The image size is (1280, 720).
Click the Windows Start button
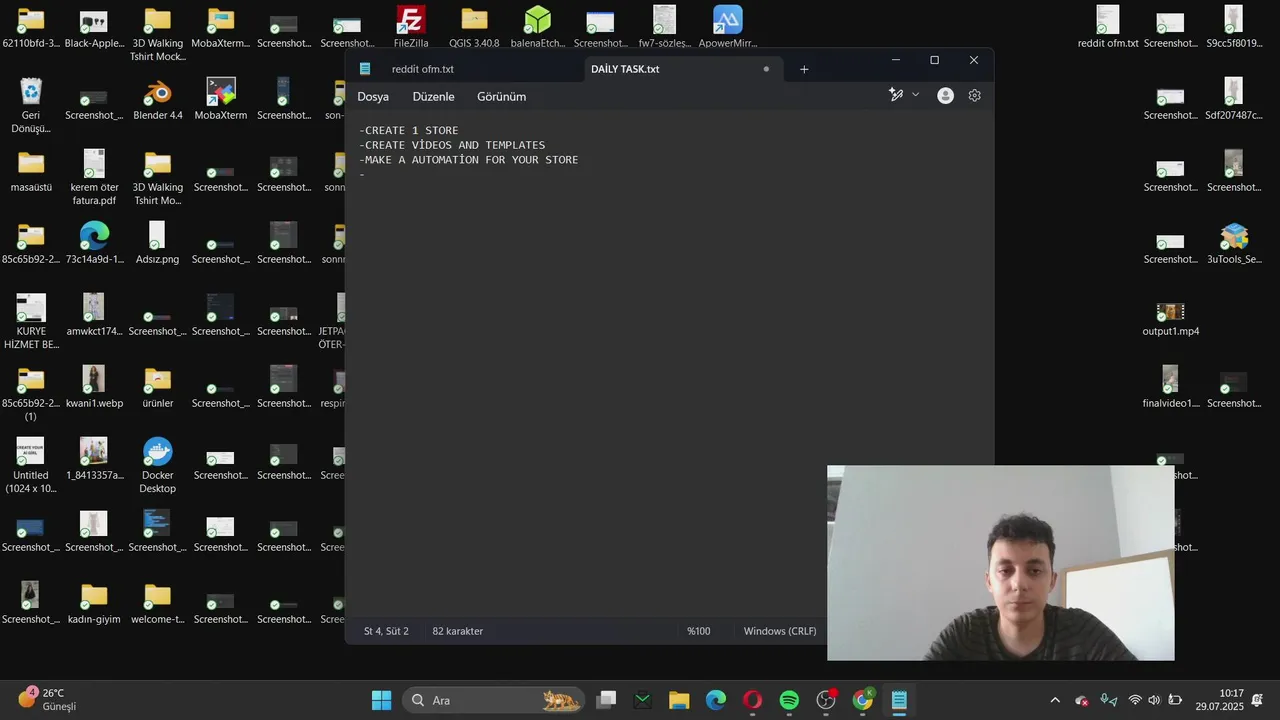[x=382, y=700]
